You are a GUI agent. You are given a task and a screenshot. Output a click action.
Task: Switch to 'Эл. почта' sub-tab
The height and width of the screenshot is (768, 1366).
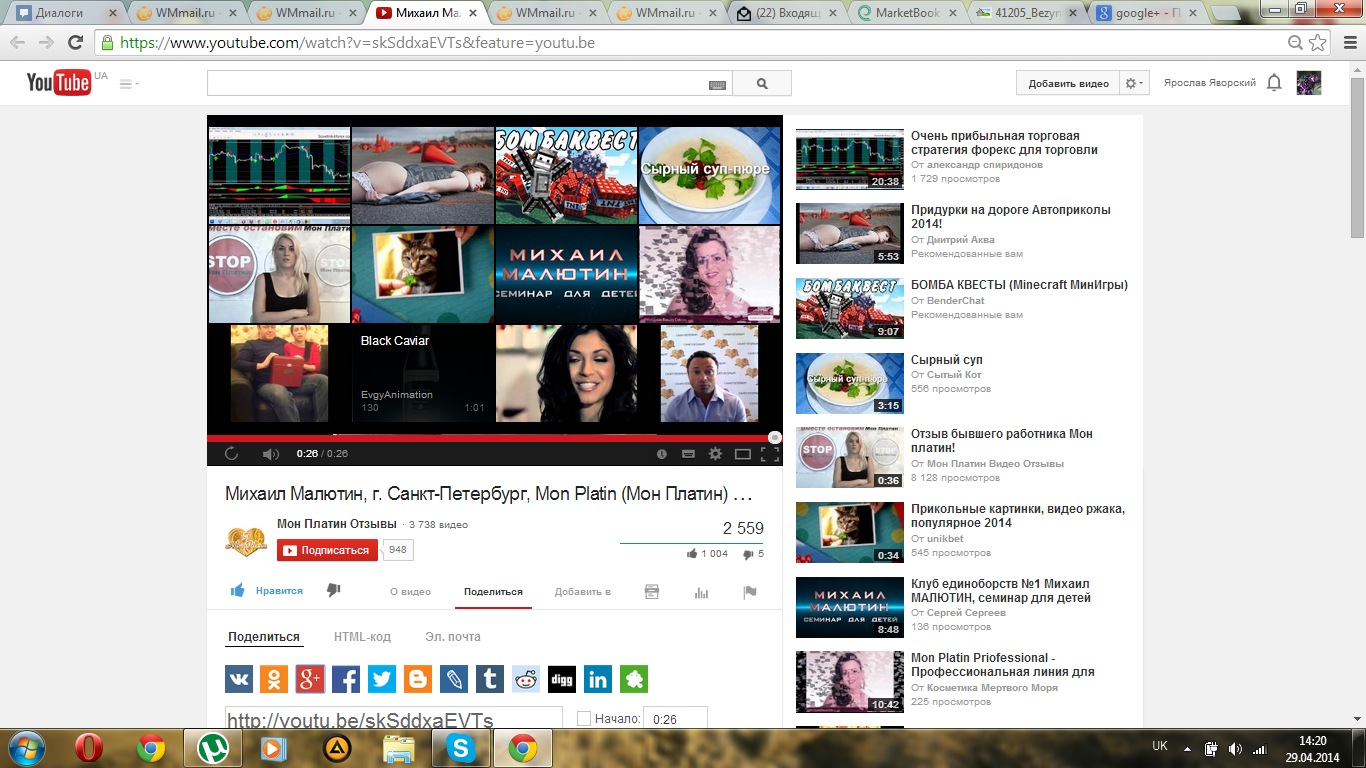click(453, 637)
